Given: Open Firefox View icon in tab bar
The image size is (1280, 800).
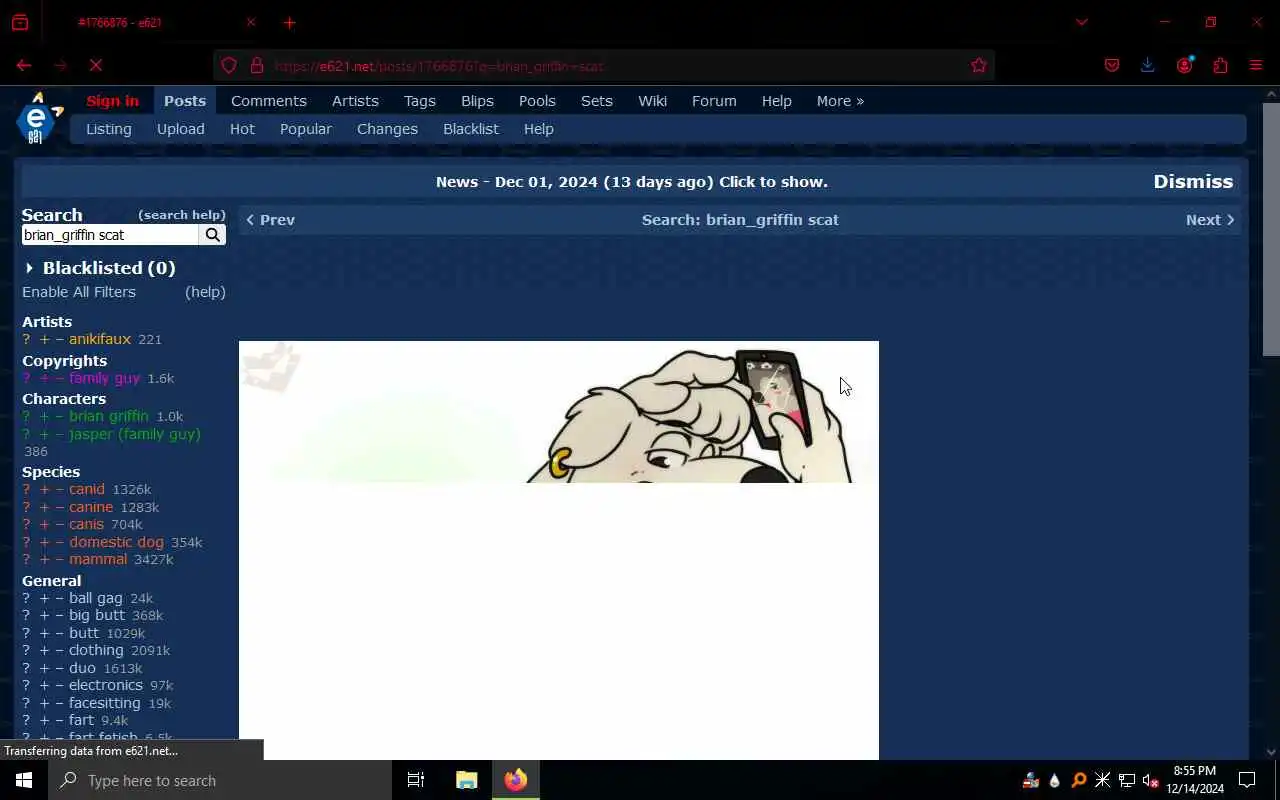Looking at the screenshot, I should coord(20,22).
